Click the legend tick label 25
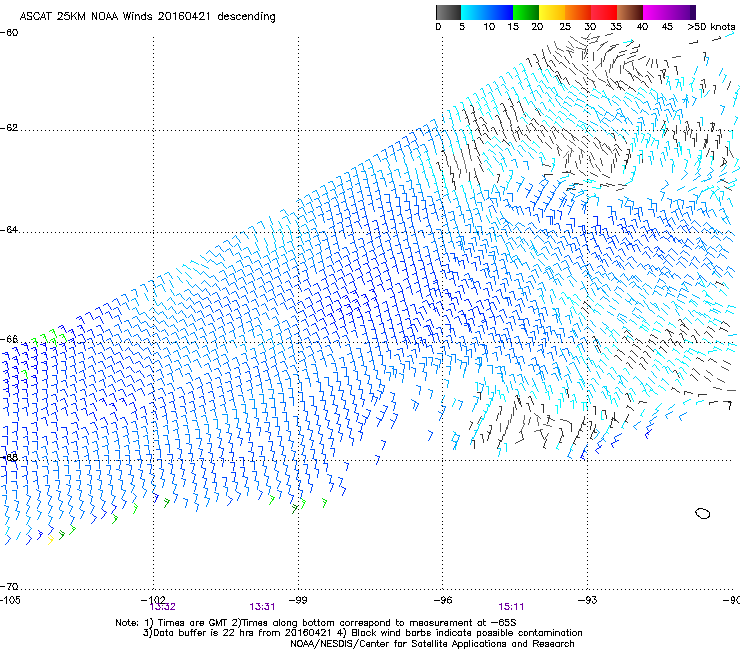Viewport: 740px width, 650px height. pyautogui.click(x=565, y=27)
